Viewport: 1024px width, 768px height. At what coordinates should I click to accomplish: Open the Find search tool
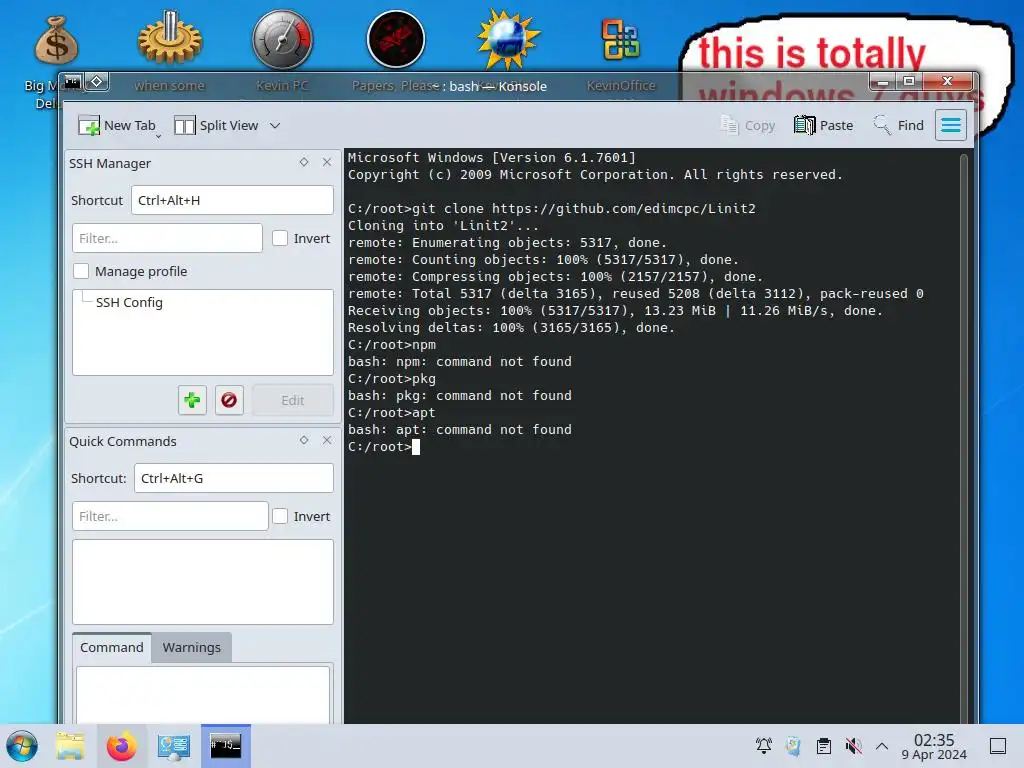tap(899, 125)
